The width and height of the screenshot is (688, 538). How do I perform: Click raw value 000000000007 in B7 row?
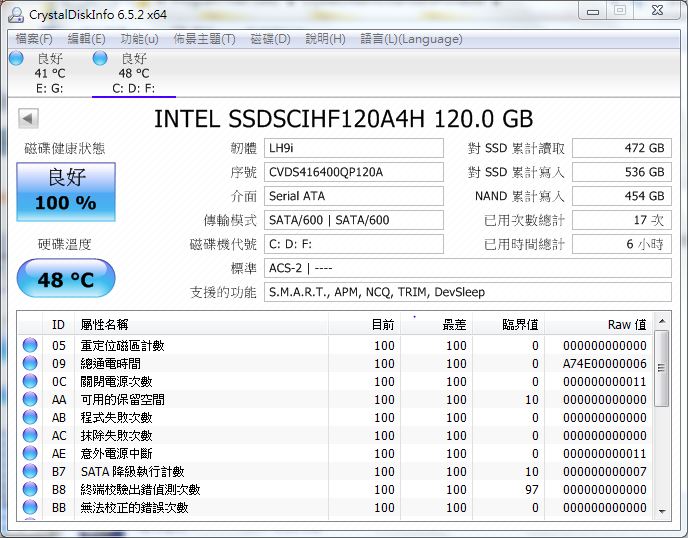tap(605, 471)
